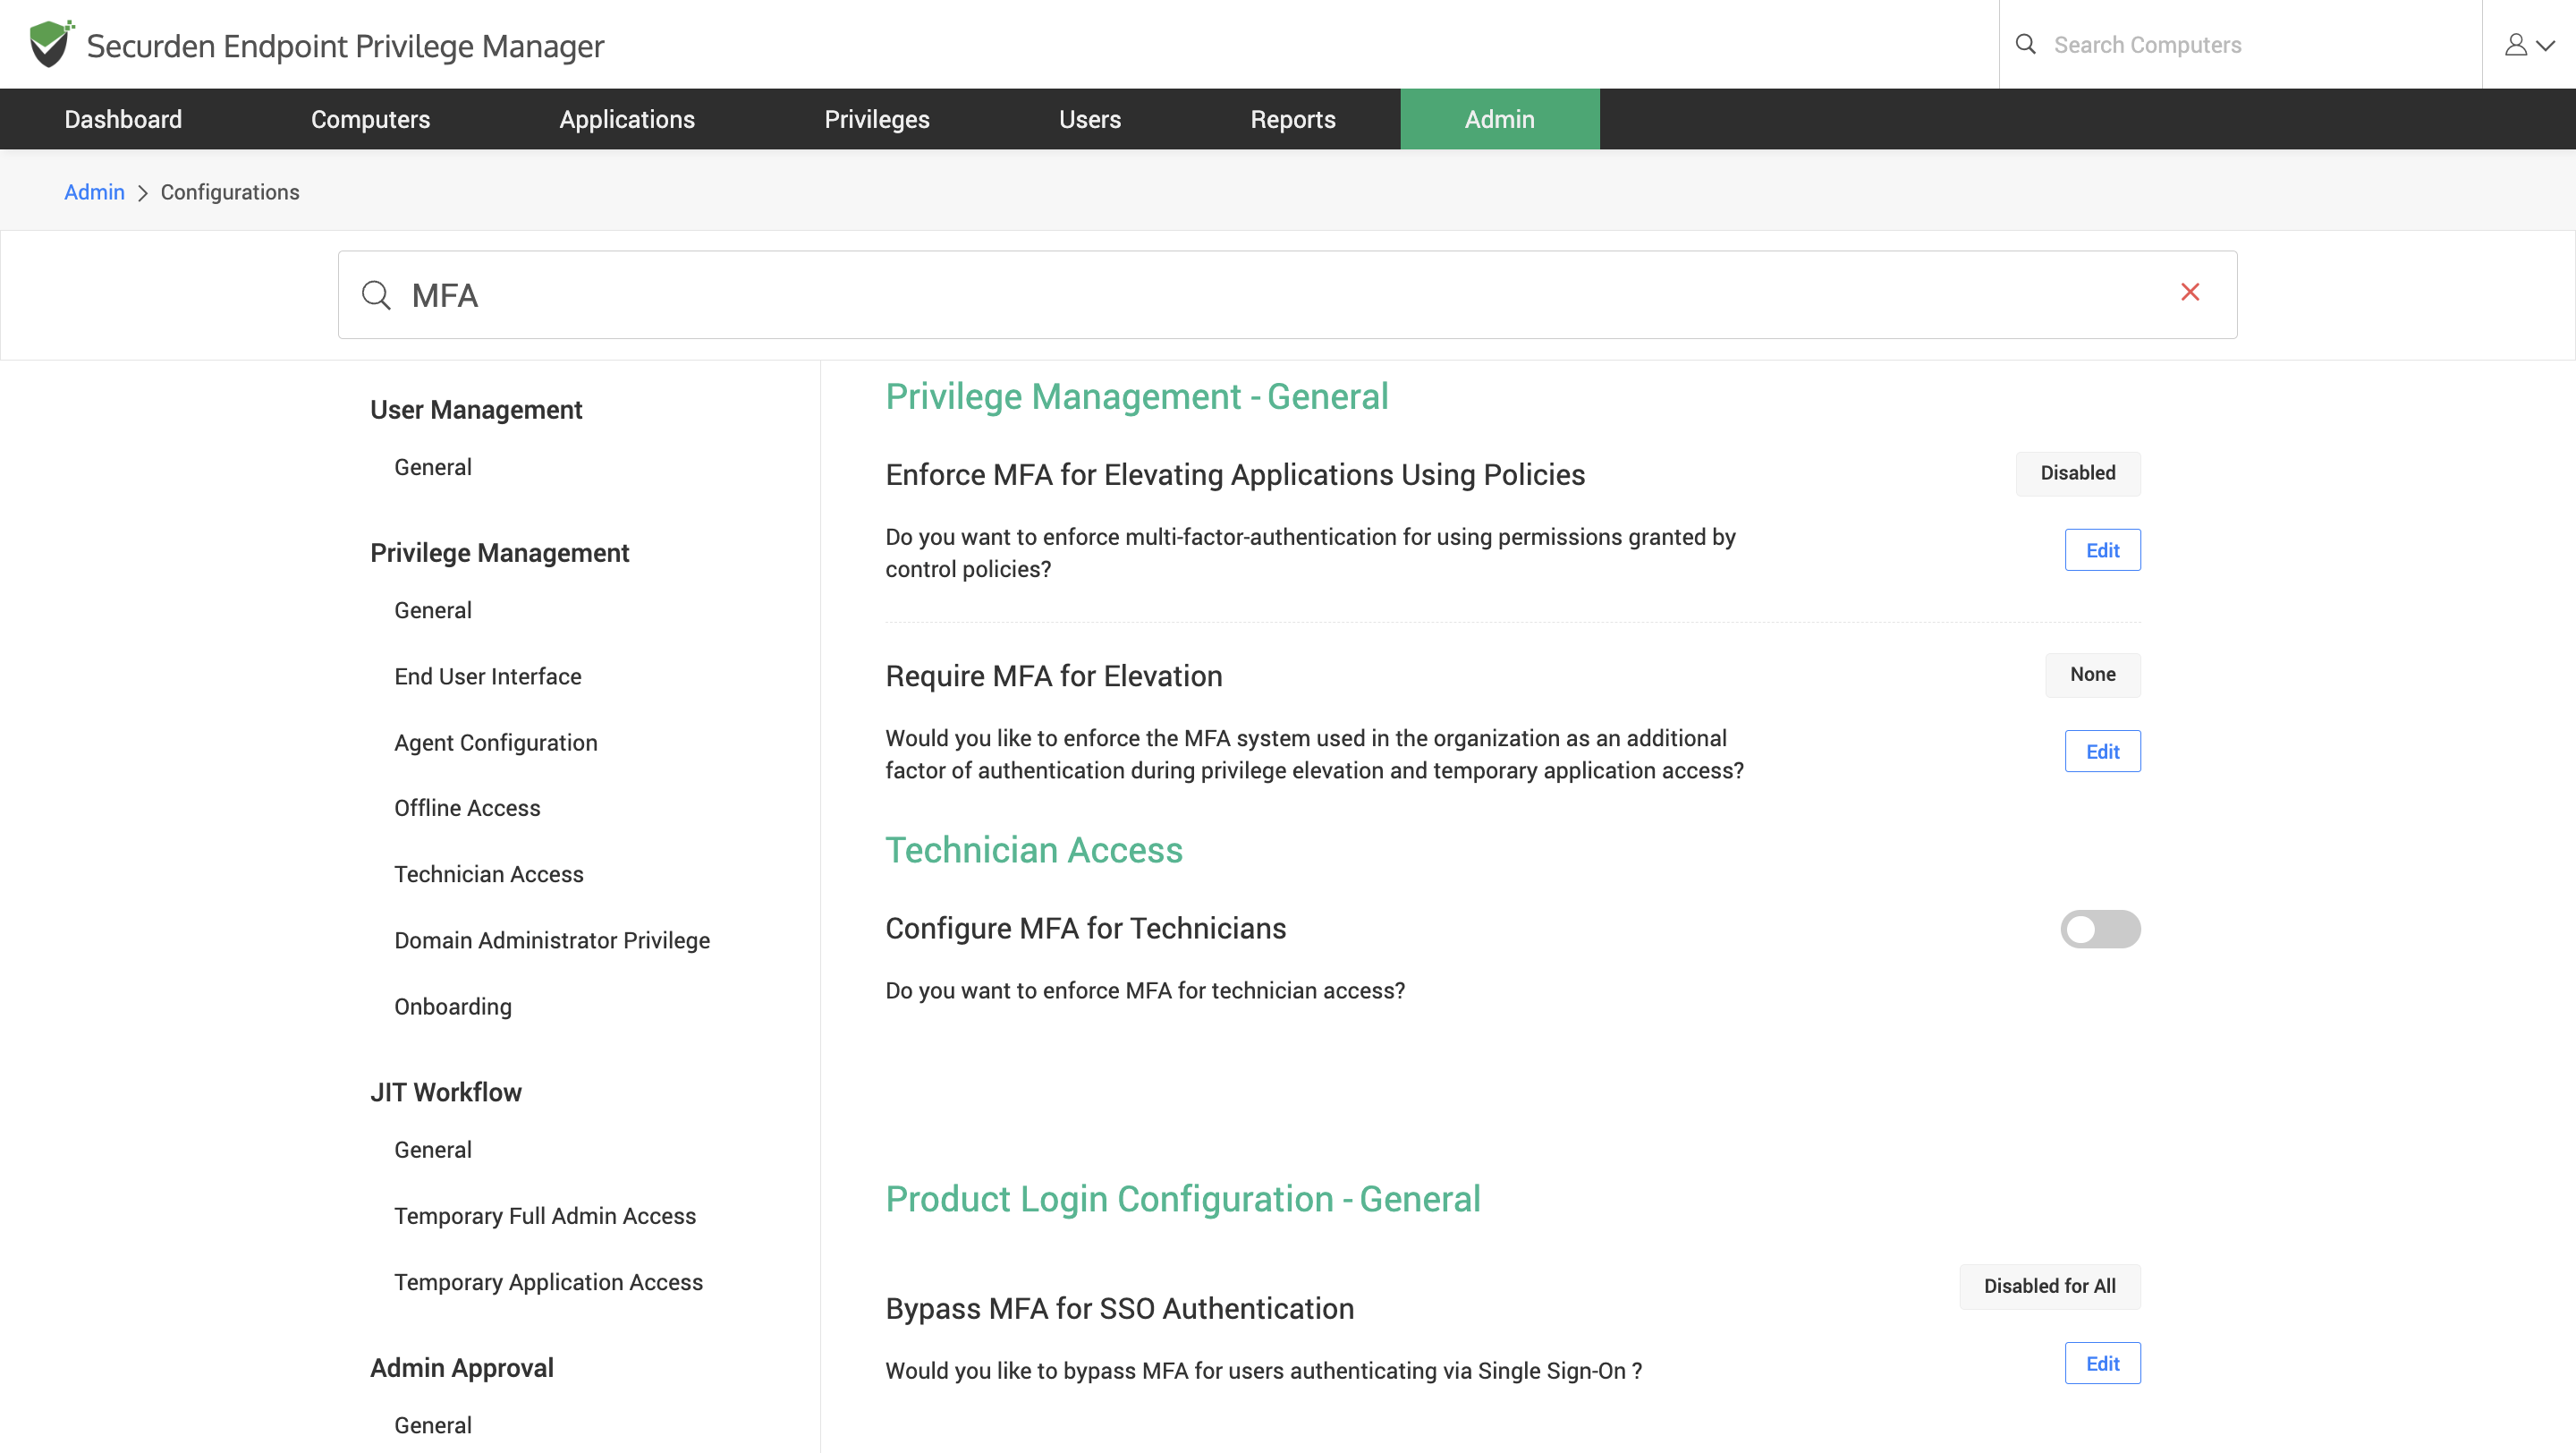
Task: Open Agent Configuration settings
Action: pos(496,742)
